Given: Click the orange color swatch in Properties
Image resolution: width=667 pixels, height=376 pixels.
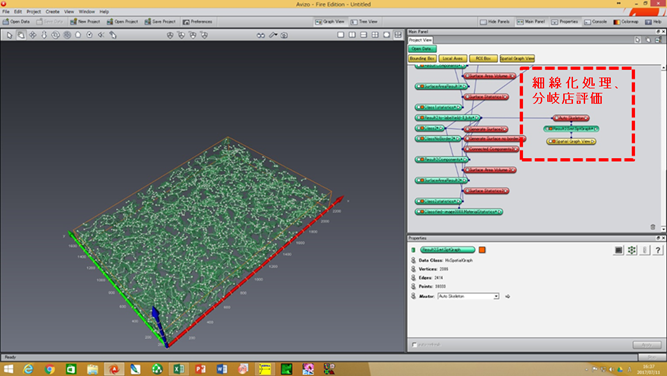Looking at the screenshot, I should pos(482,250).
